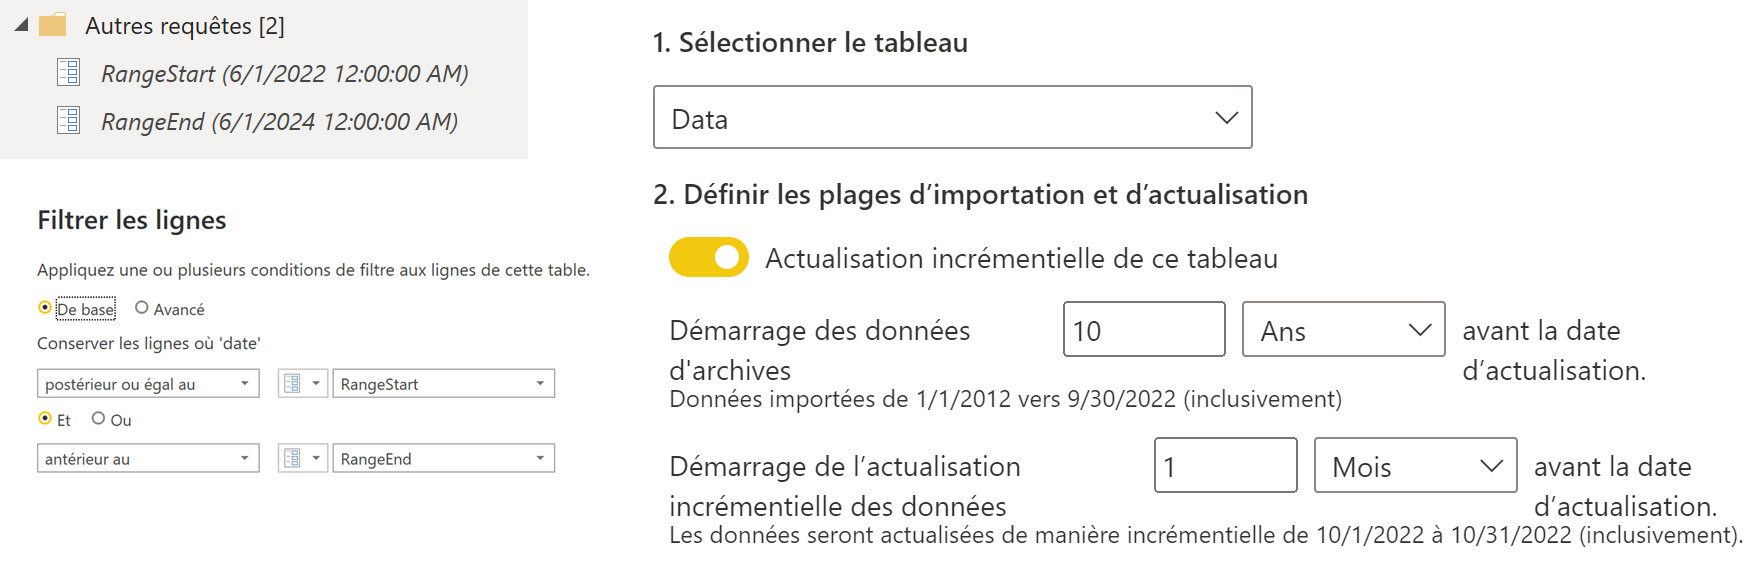The height and width of the screenshot is (571, 1762).
Task: Open the Ans period unit dropdown
Action: [1343, 330]
